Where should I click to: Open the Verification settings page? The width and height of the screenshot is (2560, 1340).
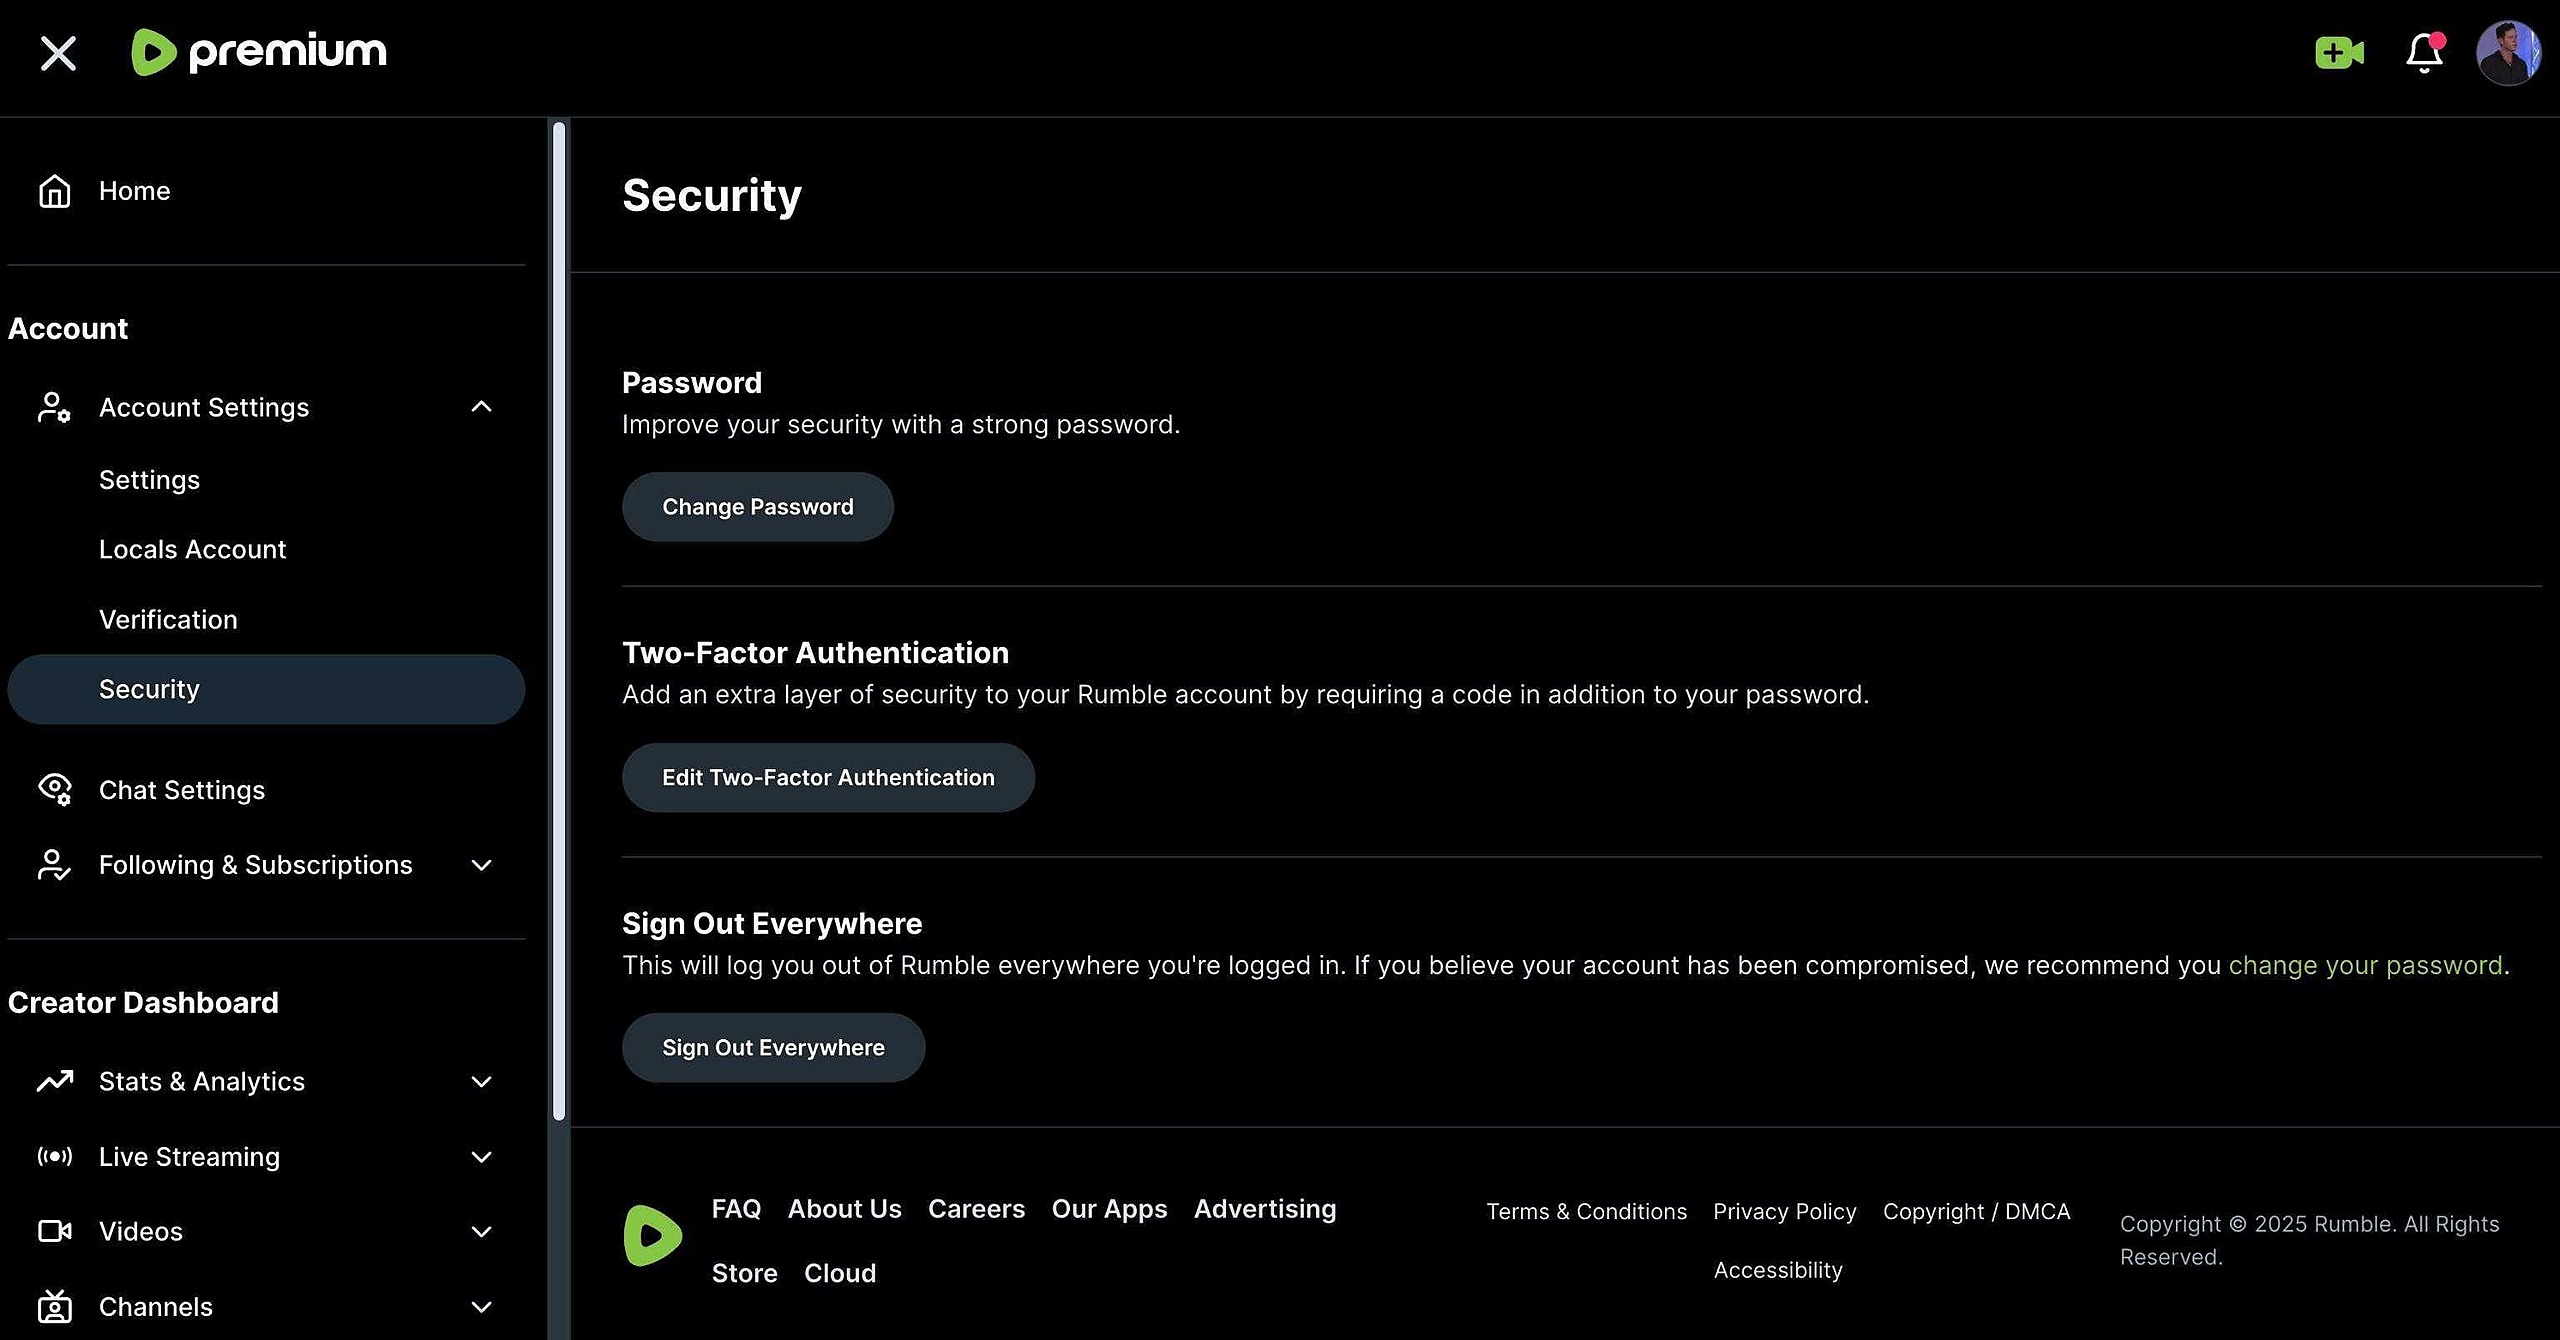168,619
